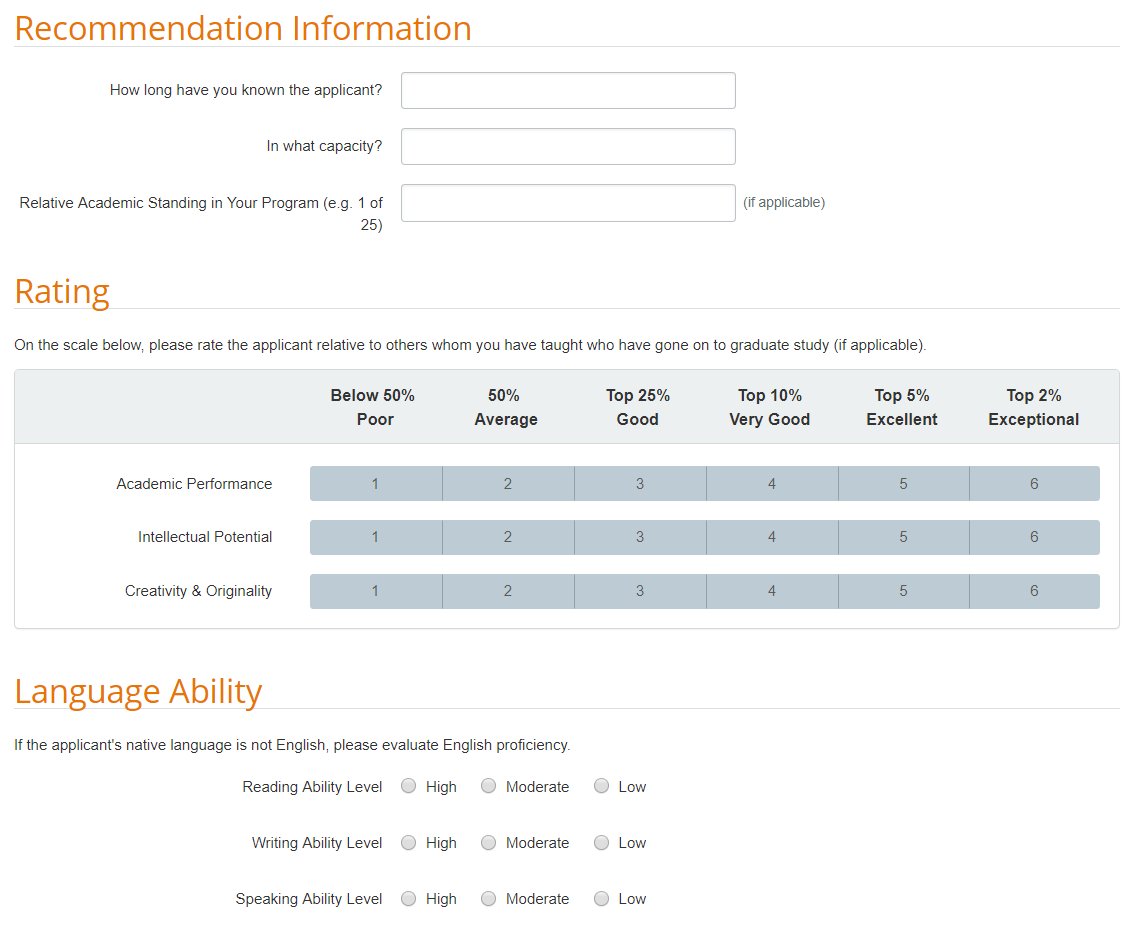Rate Intellectual Potential as 4
This screenshot has height=926, width=1134.
(772, 537)
